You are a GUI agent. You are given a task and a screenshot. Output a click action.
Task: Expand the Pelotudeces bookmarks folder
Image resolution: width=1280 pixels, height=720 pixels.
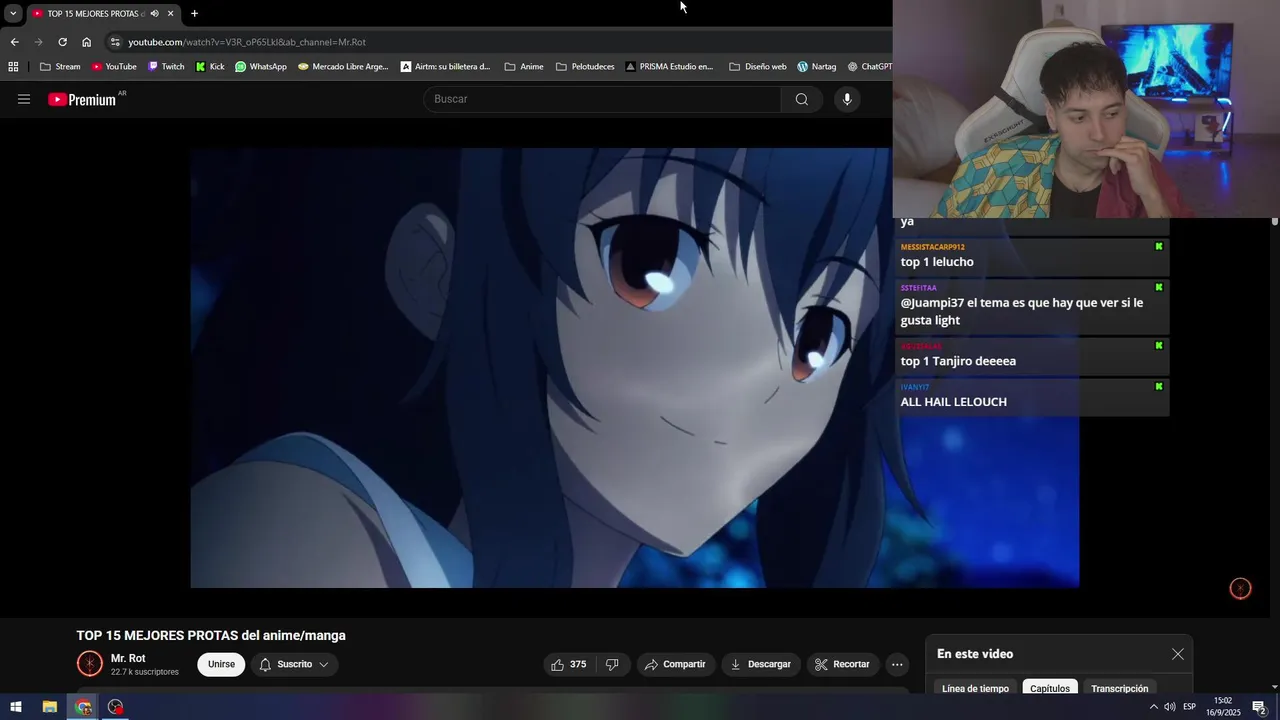(585, 67)
